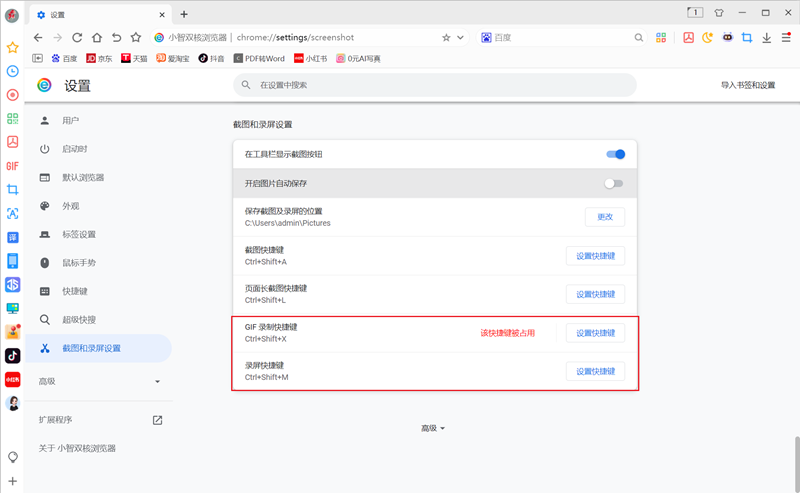Open 标签设置 settings section

(98, 234)
